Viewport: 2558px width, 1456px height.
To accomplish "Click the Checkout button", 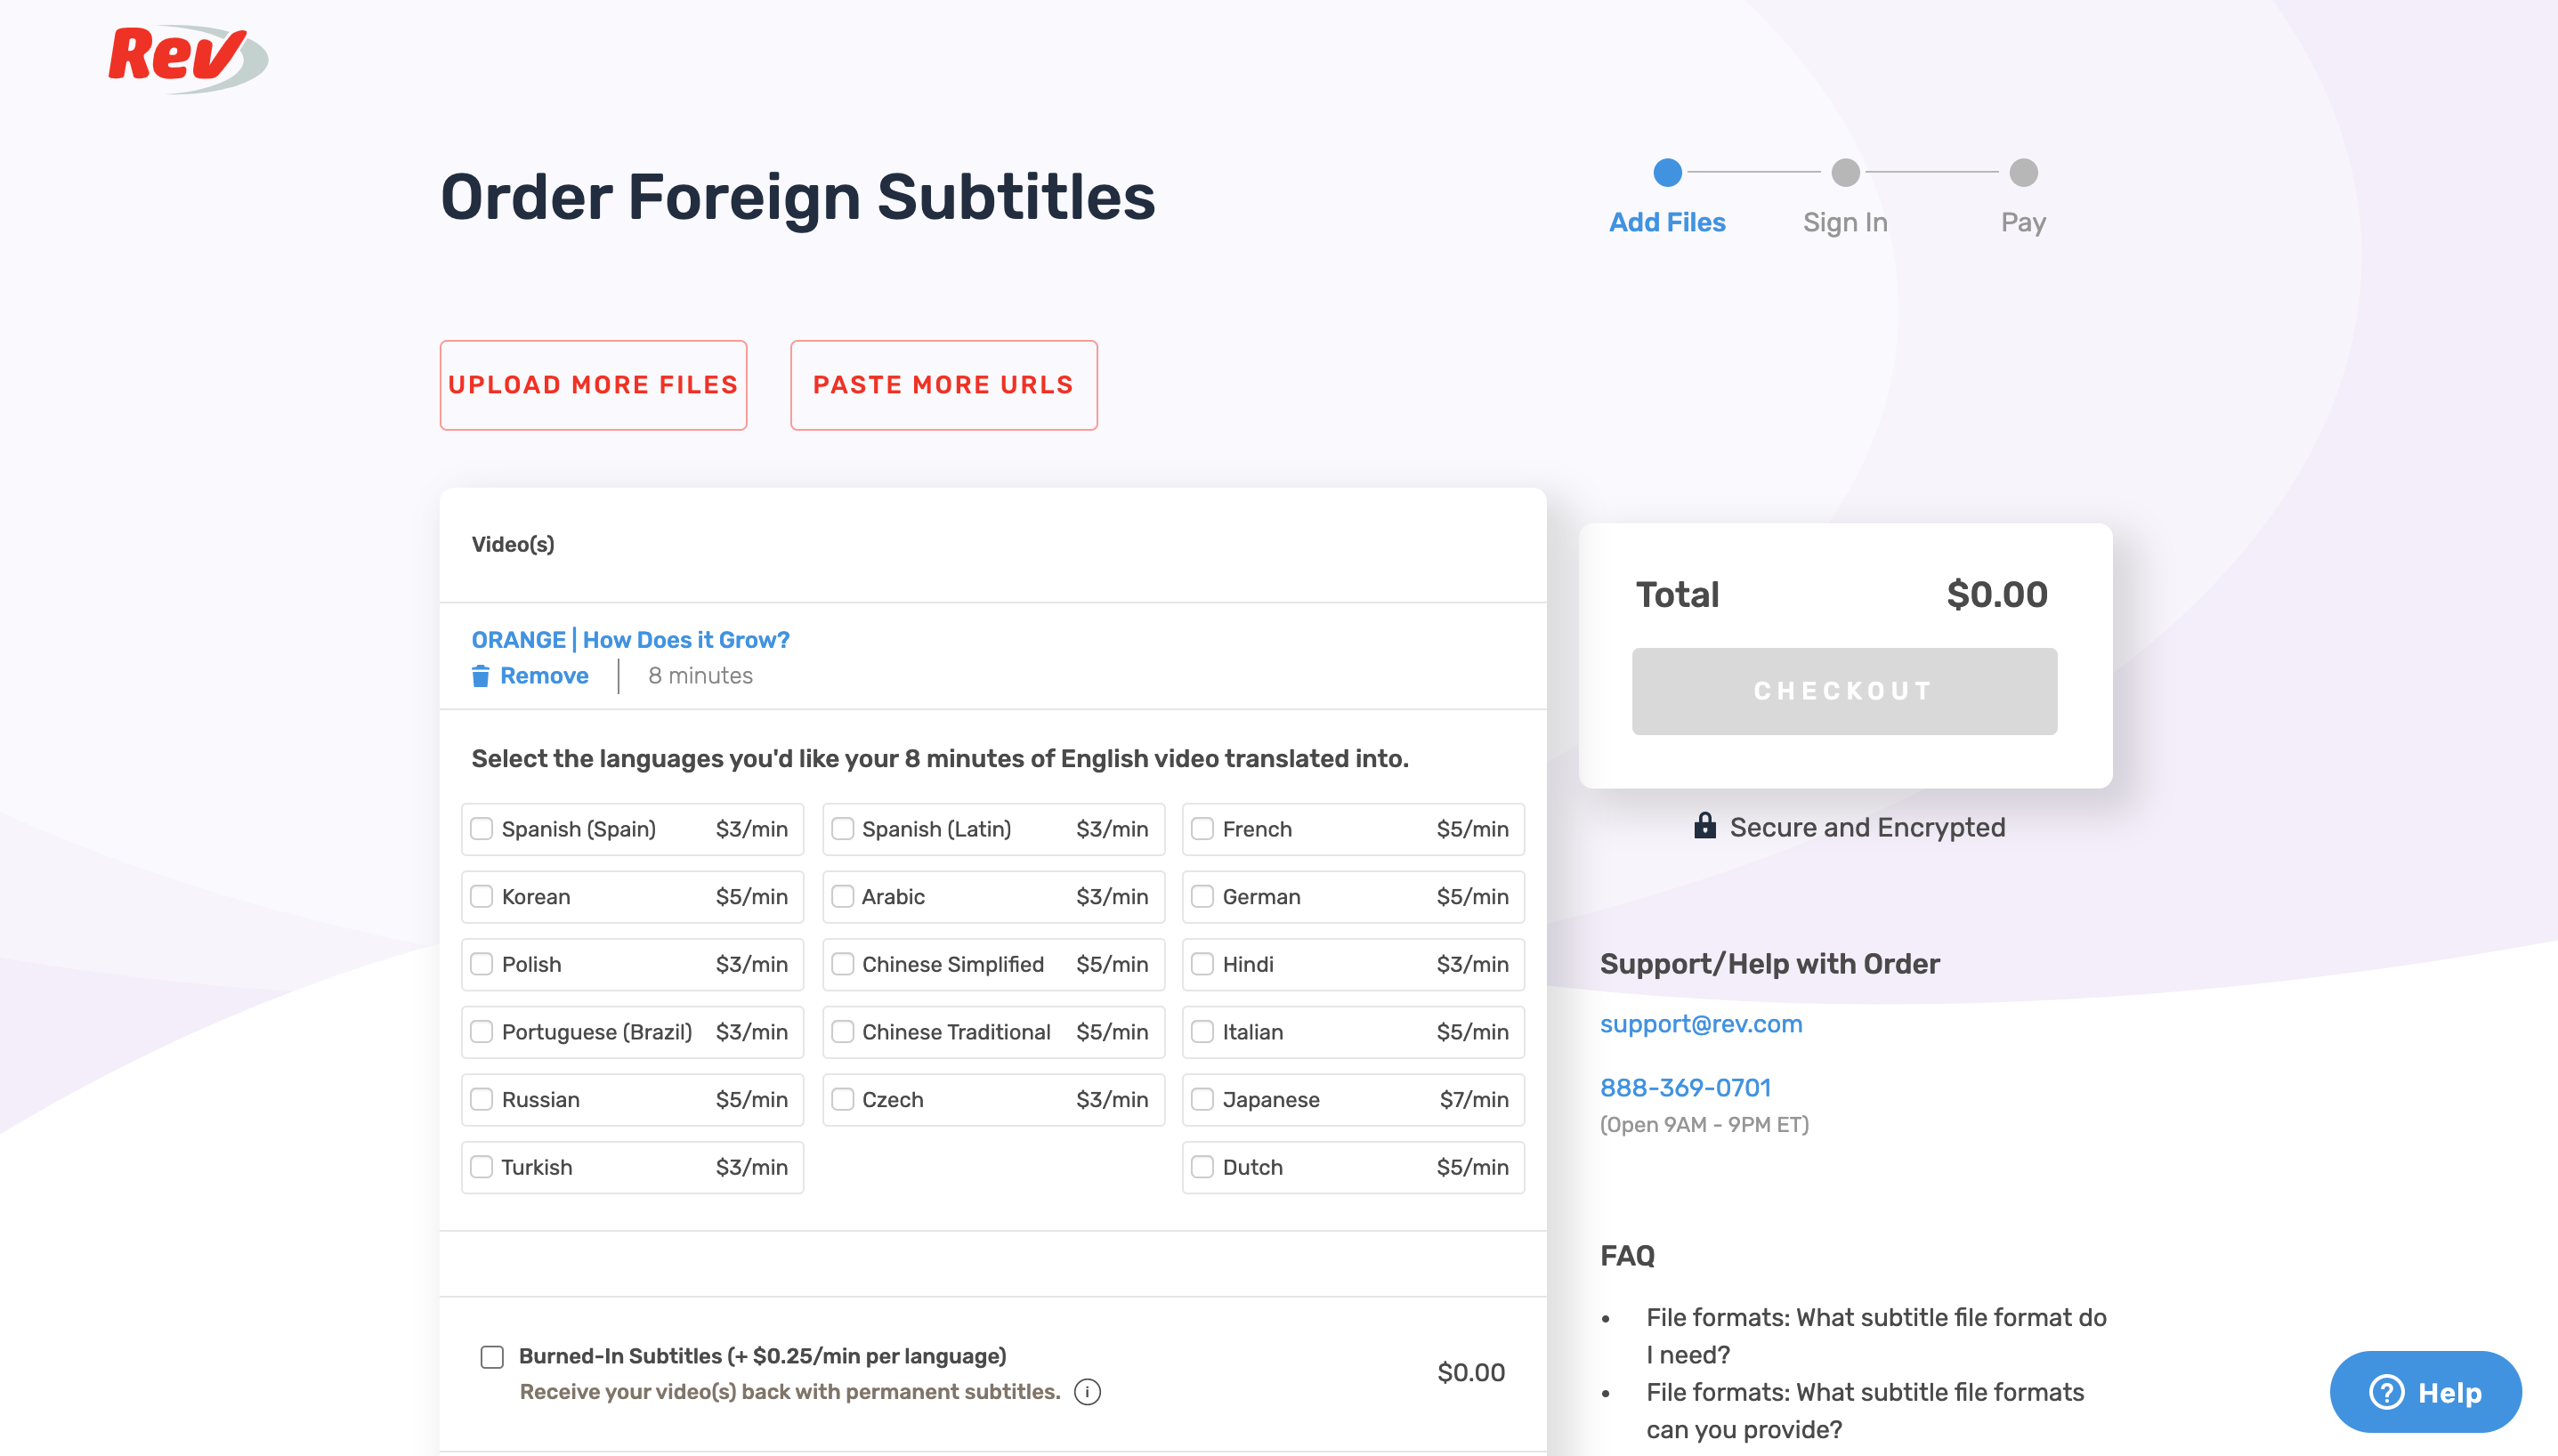I will (1844, 691).
